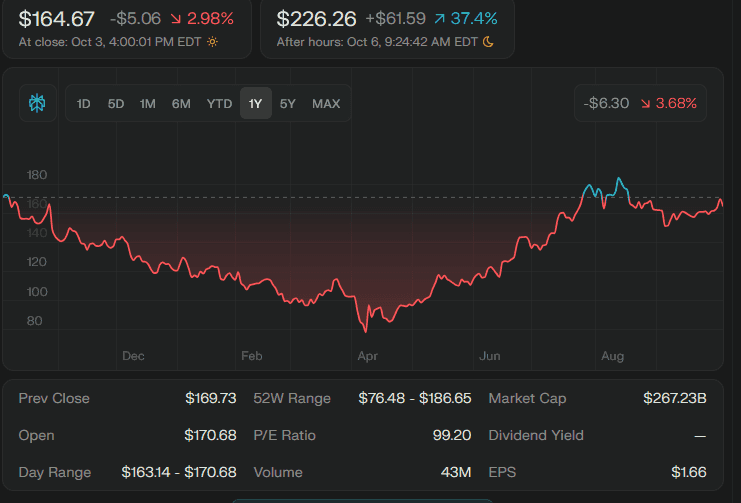Click the $164.67 closing price

point(57,19)
